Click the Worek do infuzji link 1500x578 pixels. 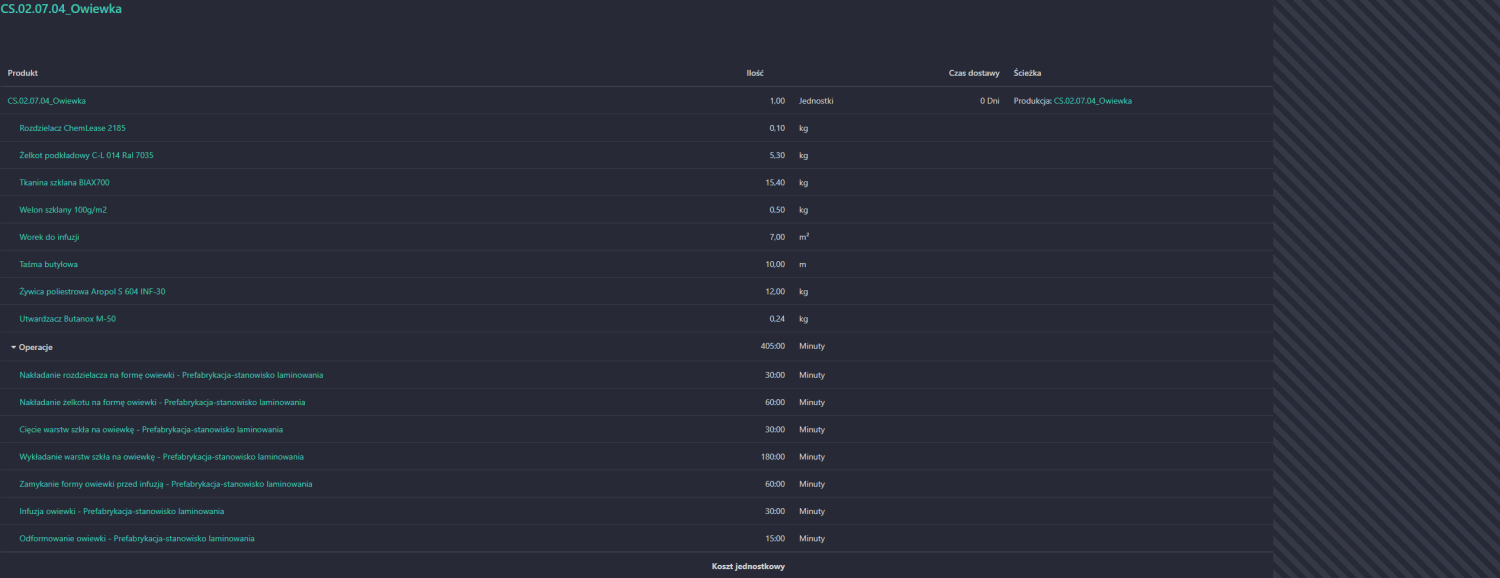coord(49,237)
